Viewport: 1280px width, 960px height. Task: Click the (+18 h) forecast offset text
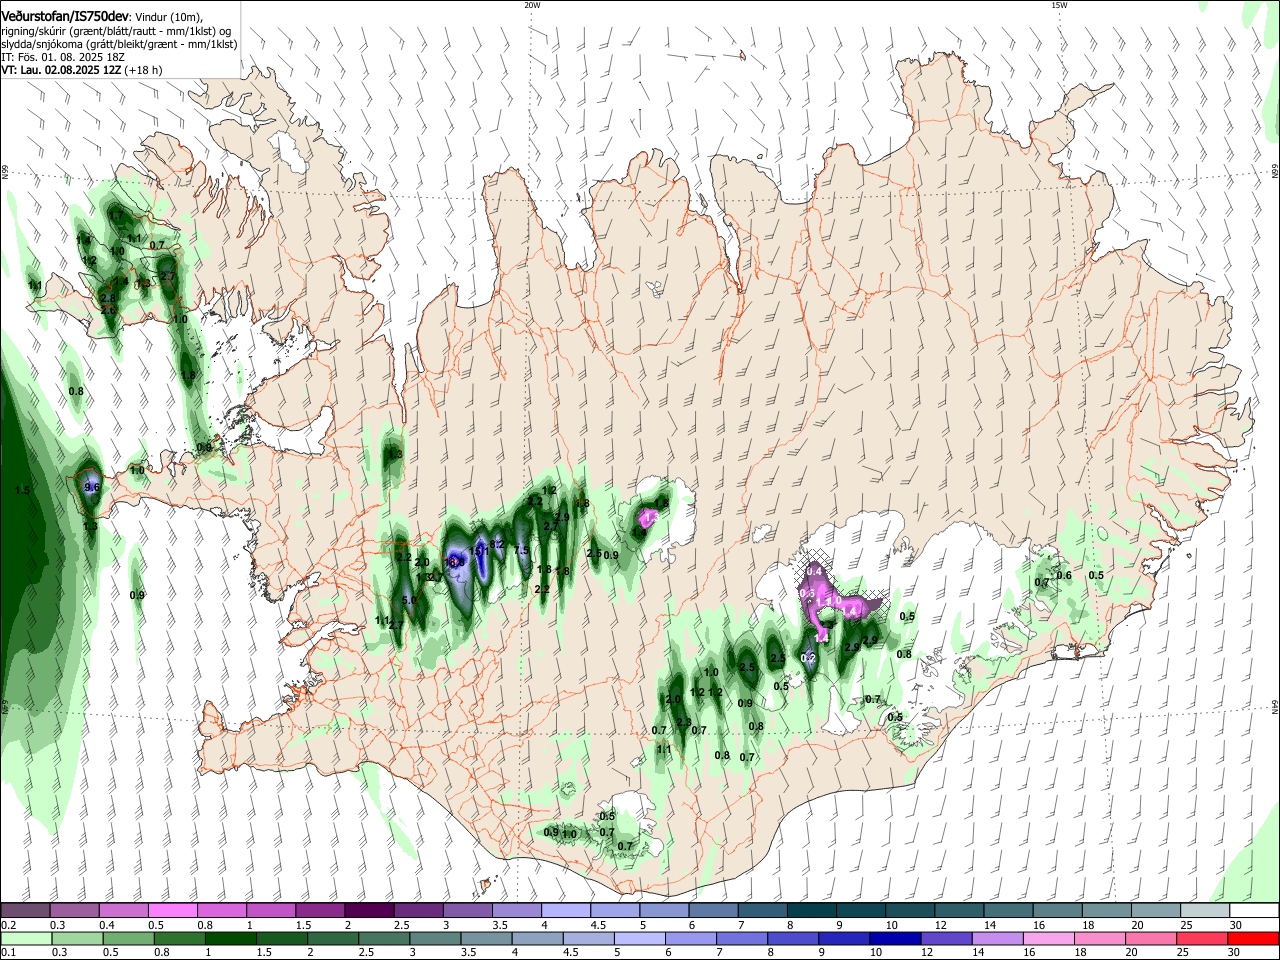[143, 71]
